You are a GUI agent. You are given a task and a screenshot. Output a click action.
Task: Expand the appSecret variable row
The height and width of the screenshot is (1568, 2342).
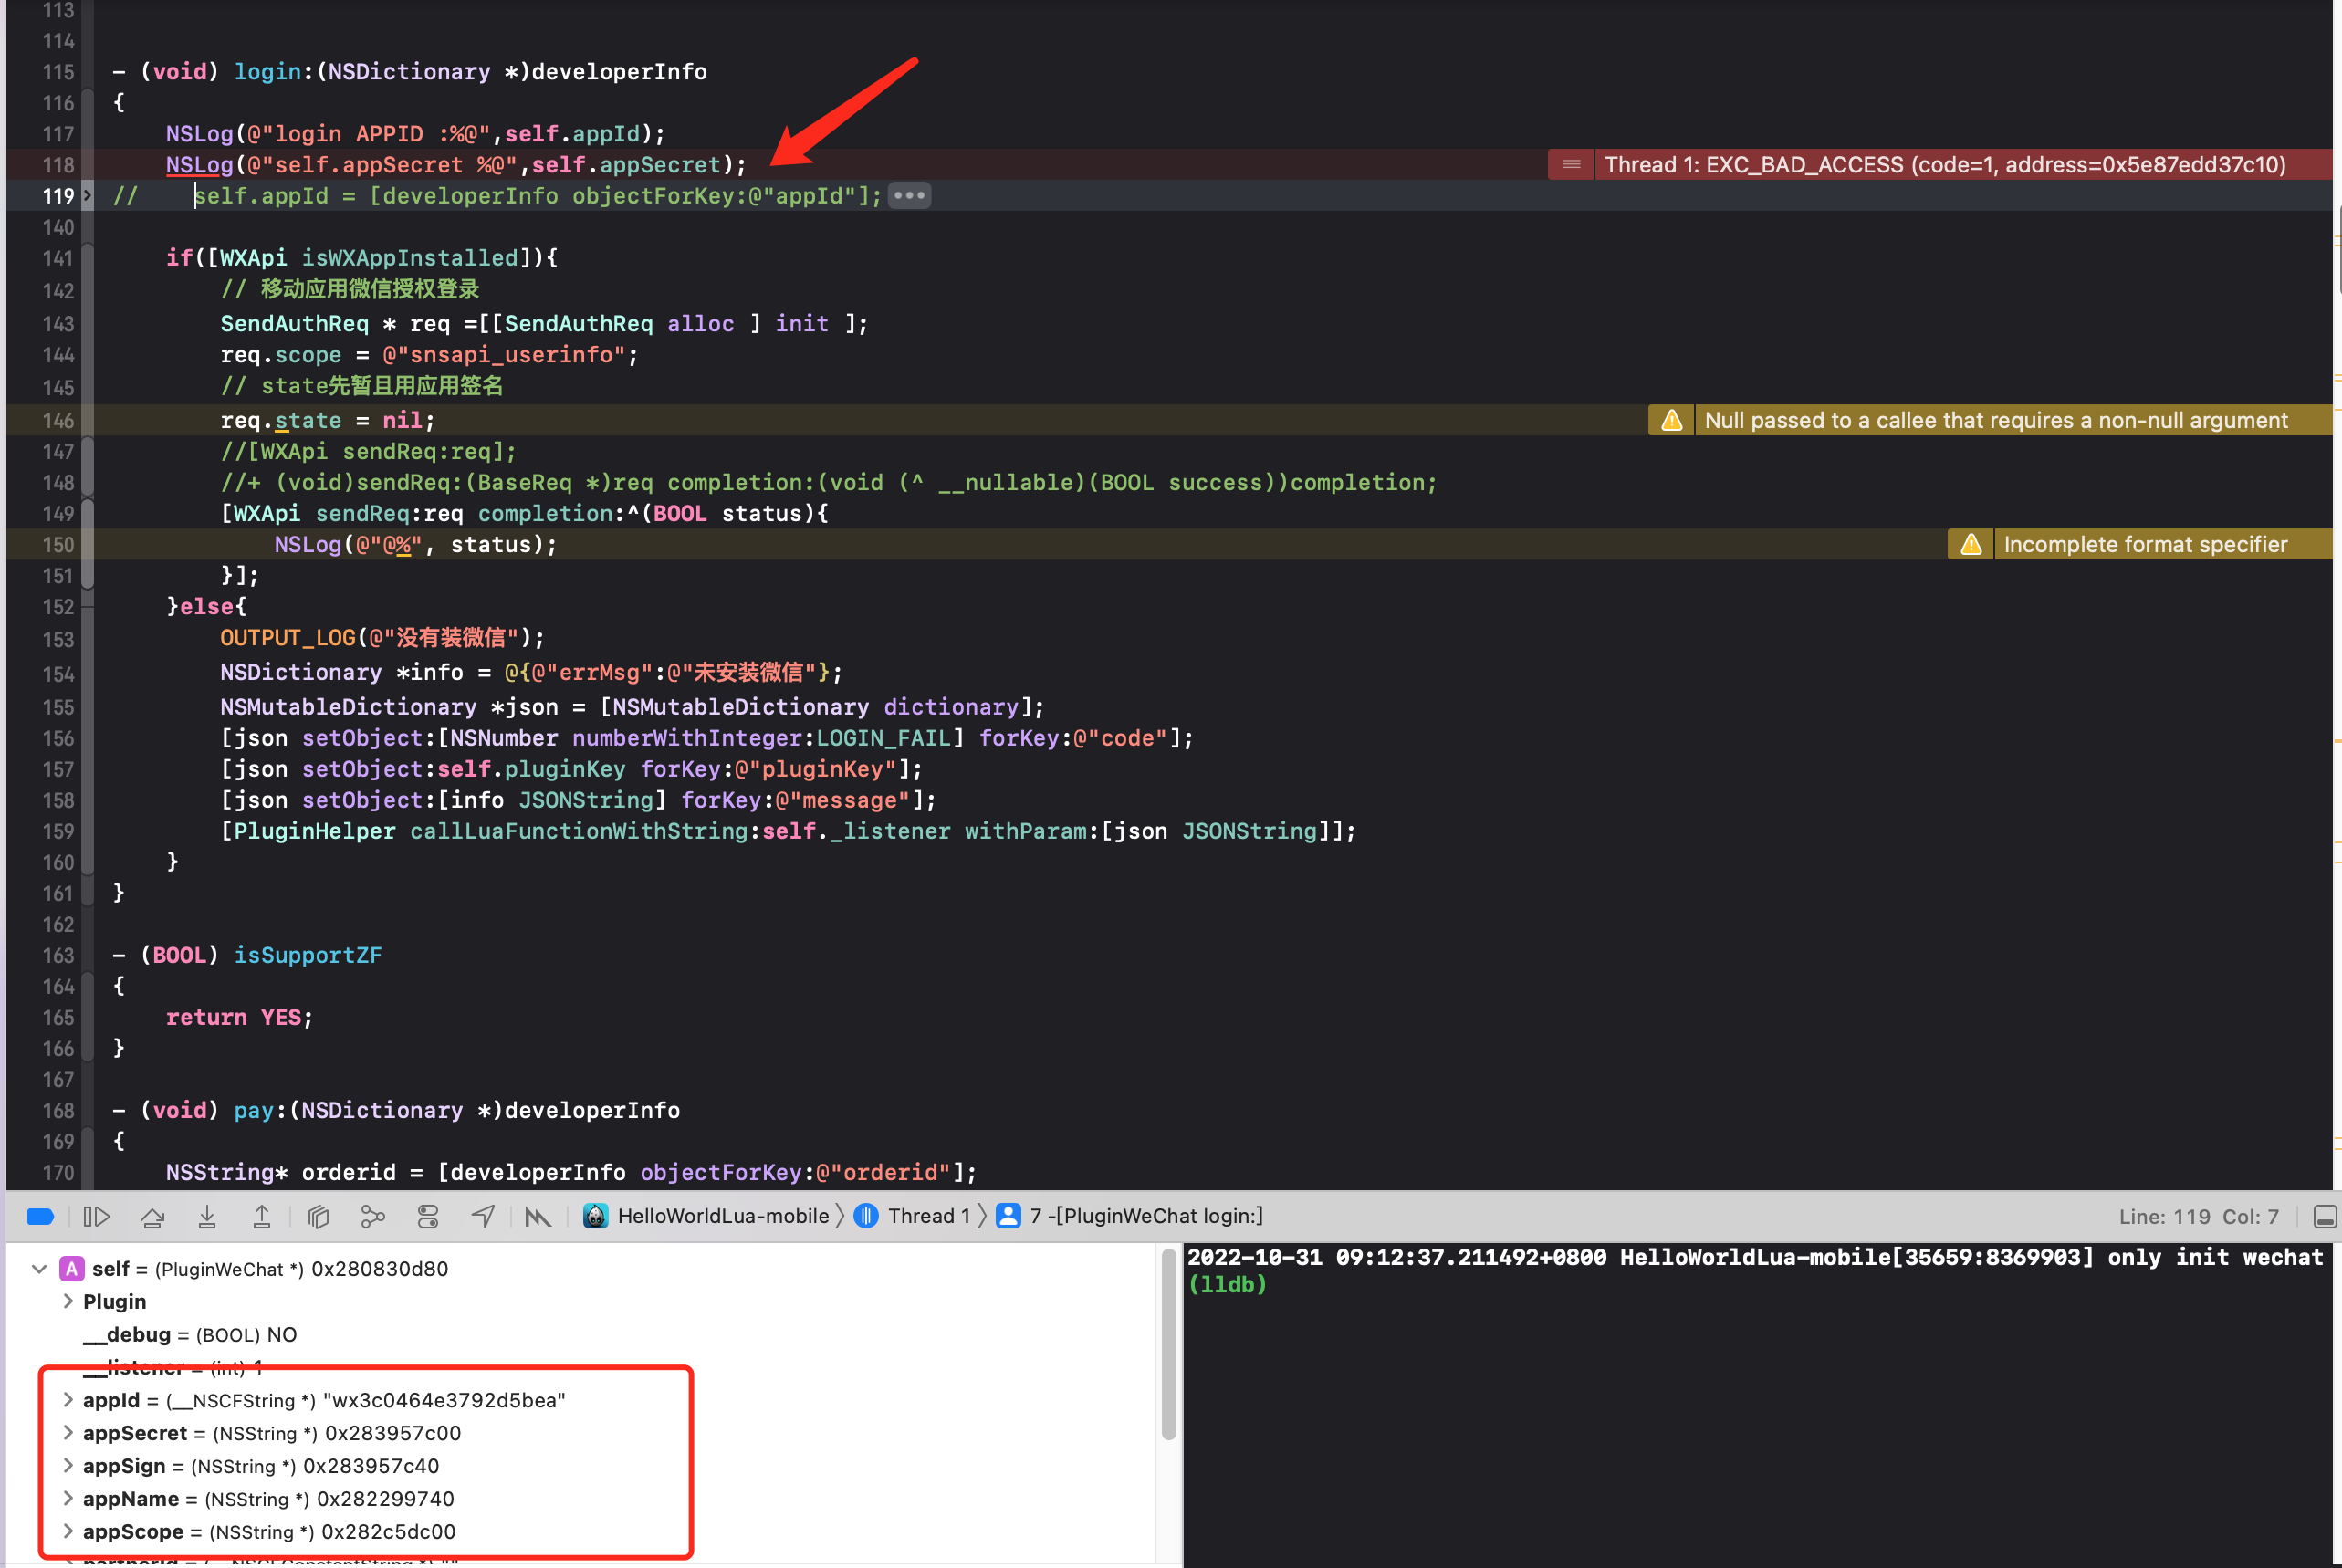[x=68, y=1433]
